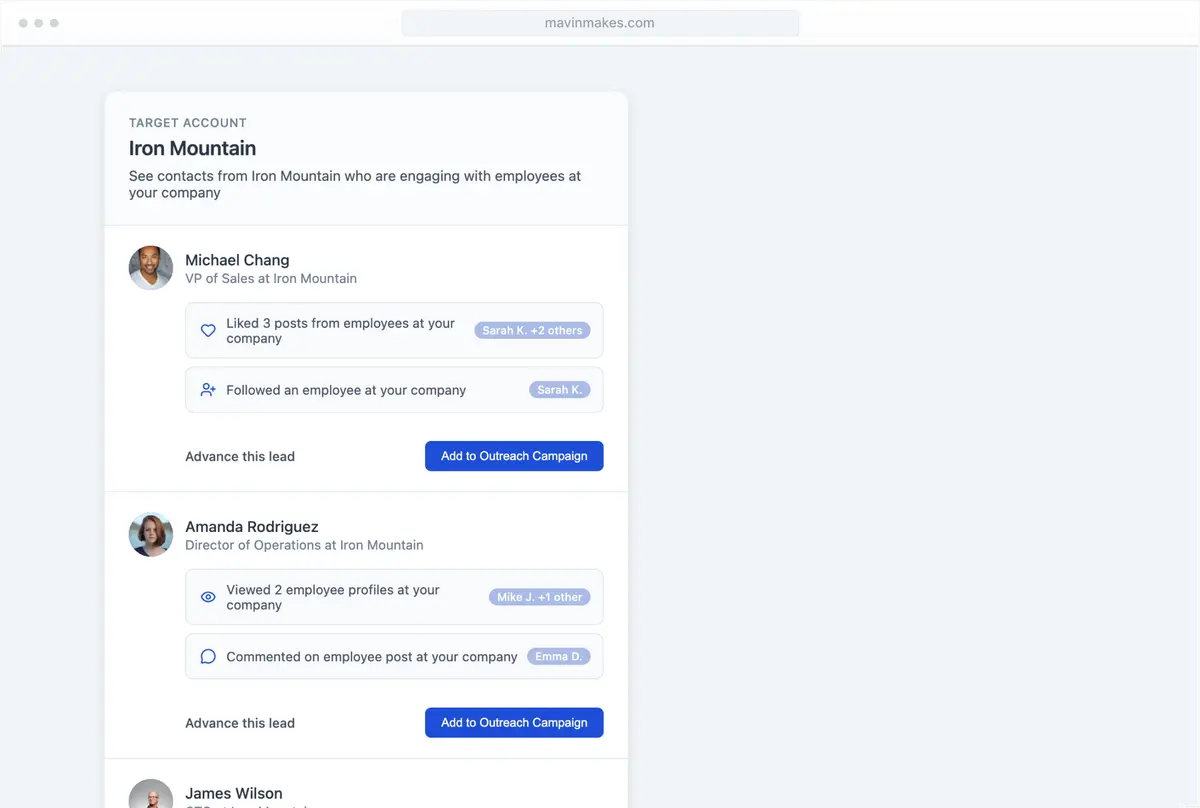Click the 'Sarah K.' badge on followed row
This screenshot has width=1200, height=808.
coord(559,390)
